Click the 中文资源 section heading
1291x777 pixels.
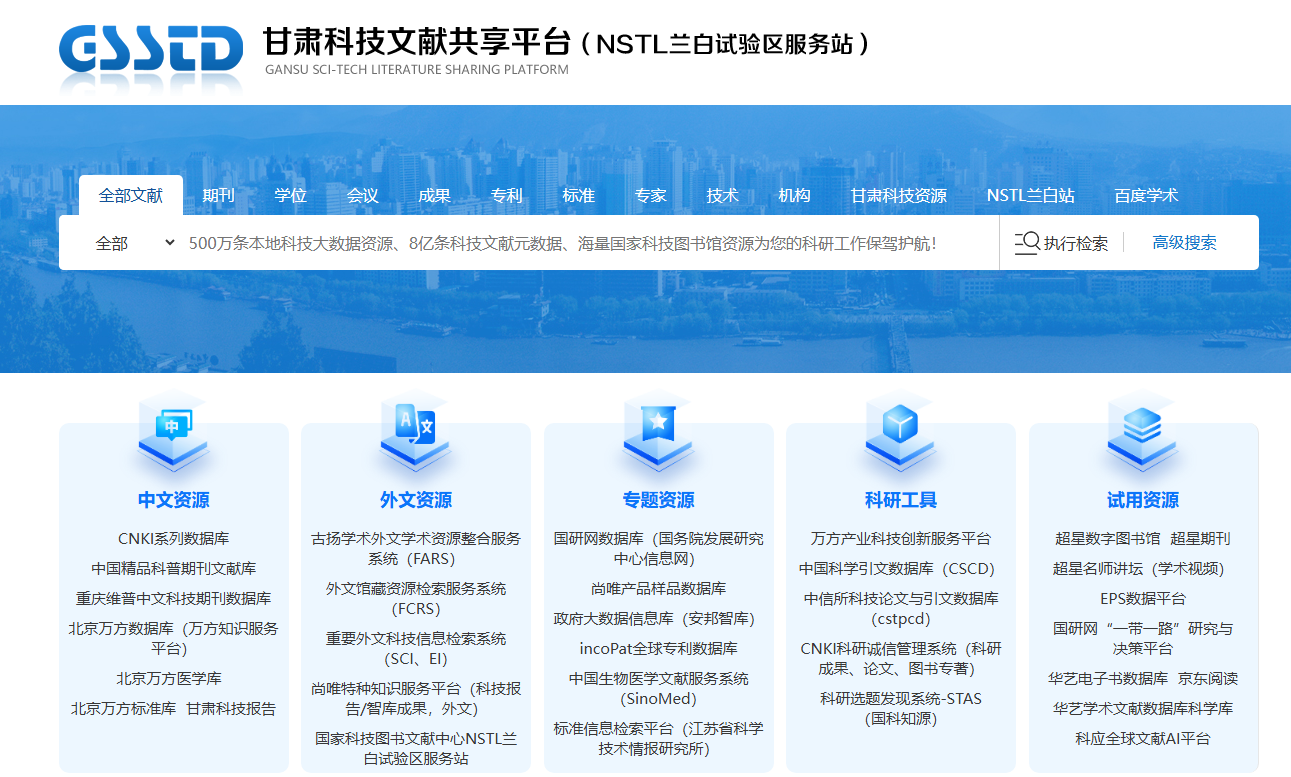[173, 500]
